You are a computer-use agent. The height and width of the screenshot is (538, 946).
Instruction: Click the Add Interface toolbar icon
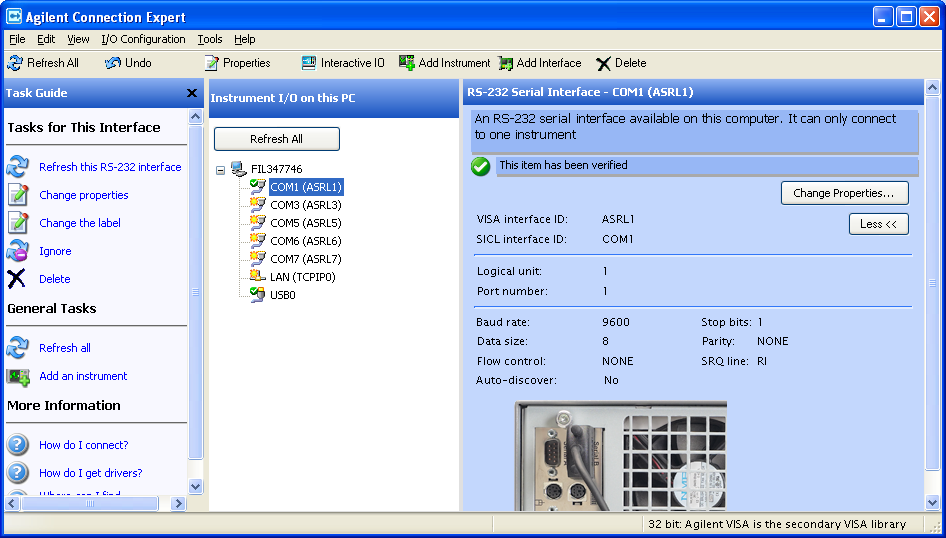(x=506, y=63)
